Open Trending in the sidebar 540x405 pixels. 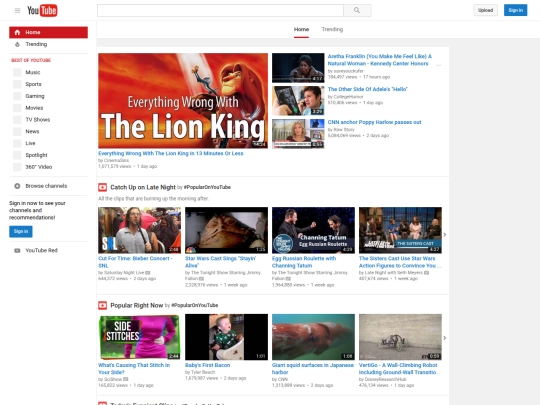tap(36, 44)
